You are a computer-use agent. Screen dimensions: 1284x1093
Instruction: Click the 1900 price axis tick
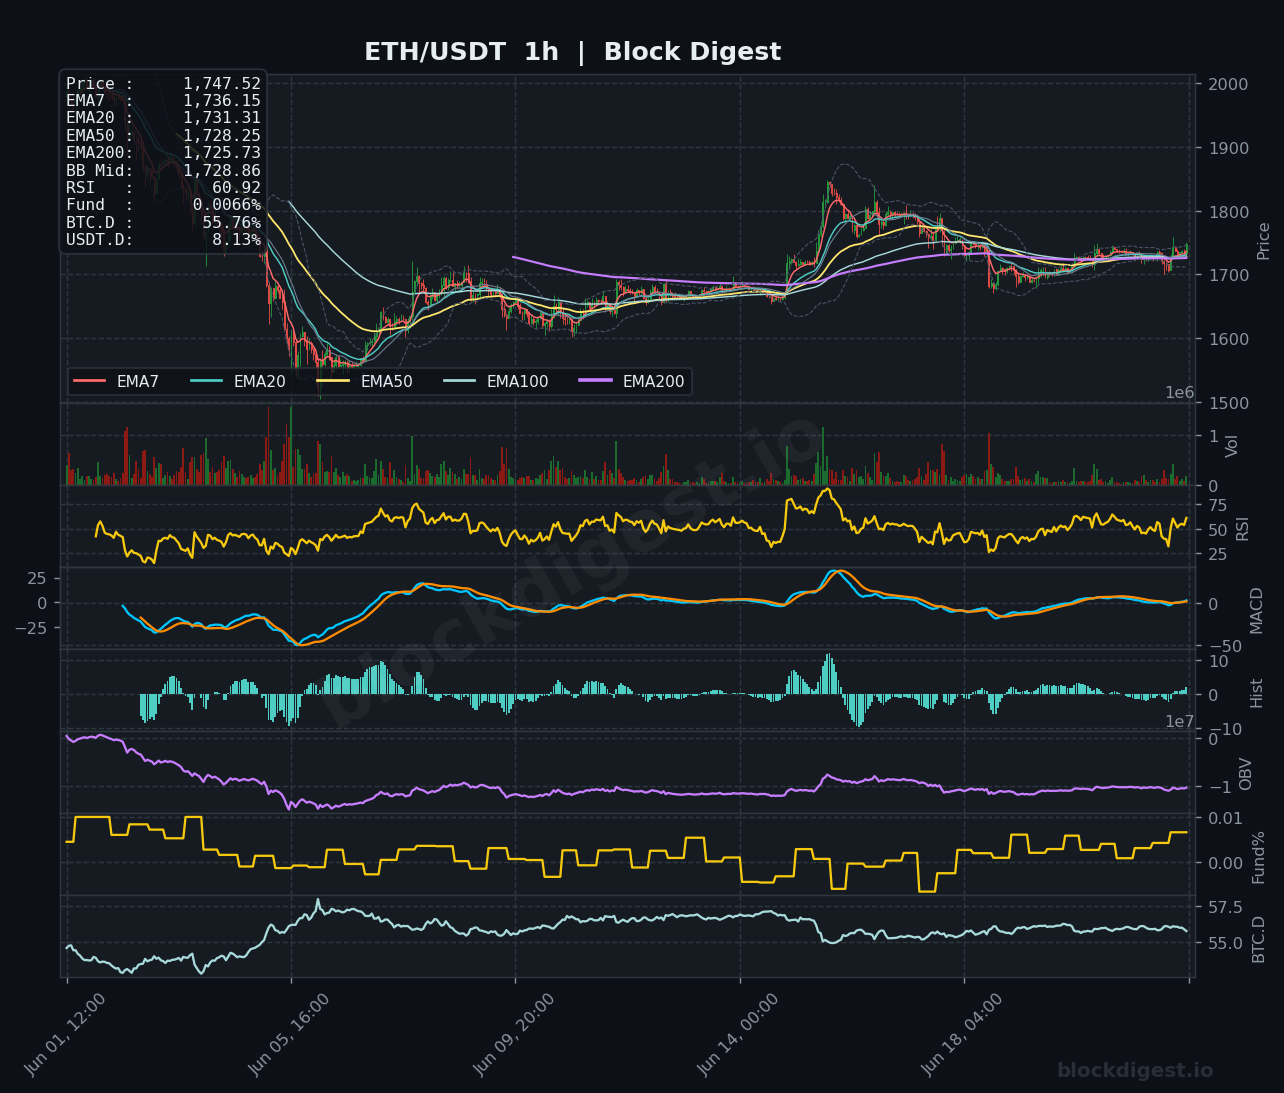pyautogui.click(x=1228, y=148)
